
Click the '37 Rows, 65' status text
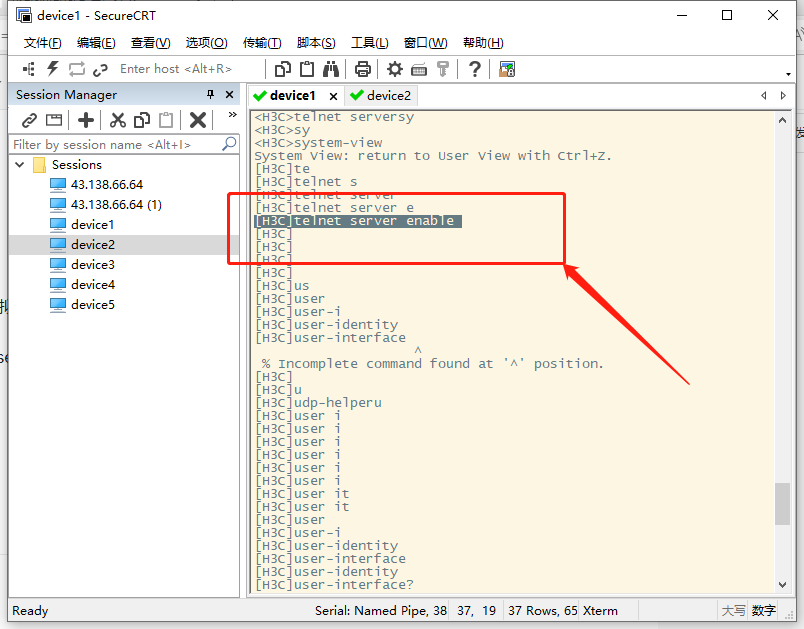pos(542,611)
